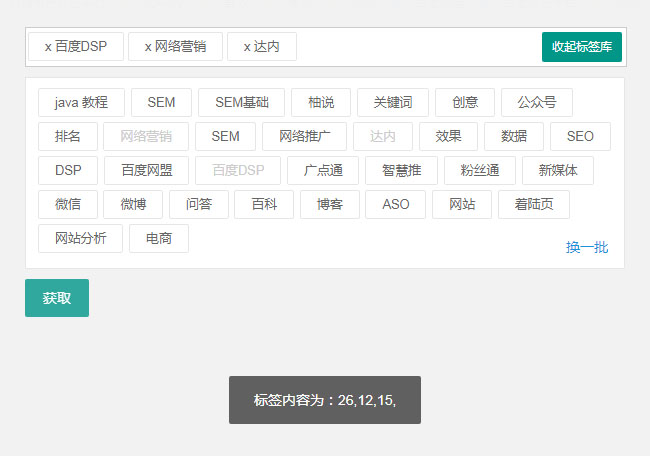Choose the 网站分析 tag

80,239
